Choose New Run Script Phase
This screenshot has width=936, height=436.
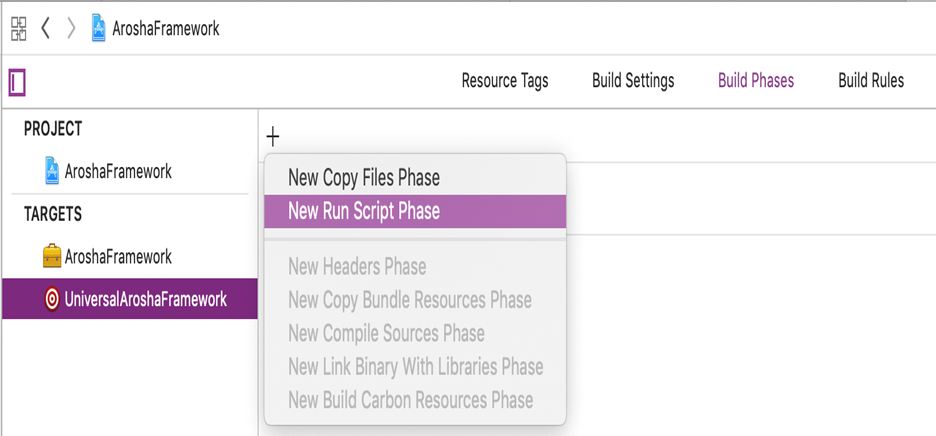[x=415, y=211]
